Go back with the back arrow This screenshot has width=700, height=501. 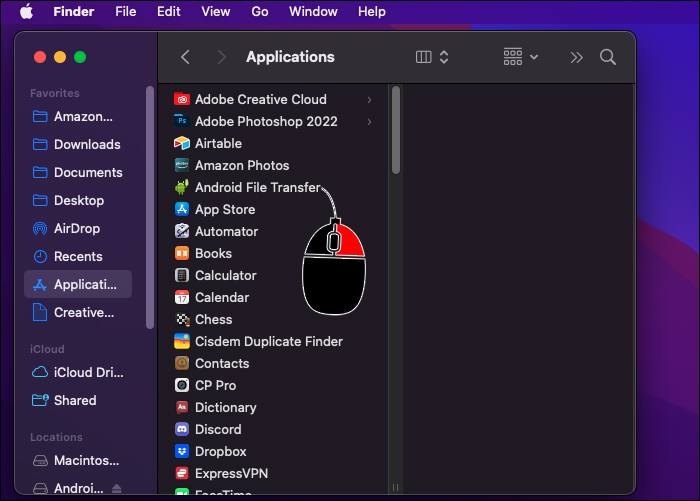(185, 57)
